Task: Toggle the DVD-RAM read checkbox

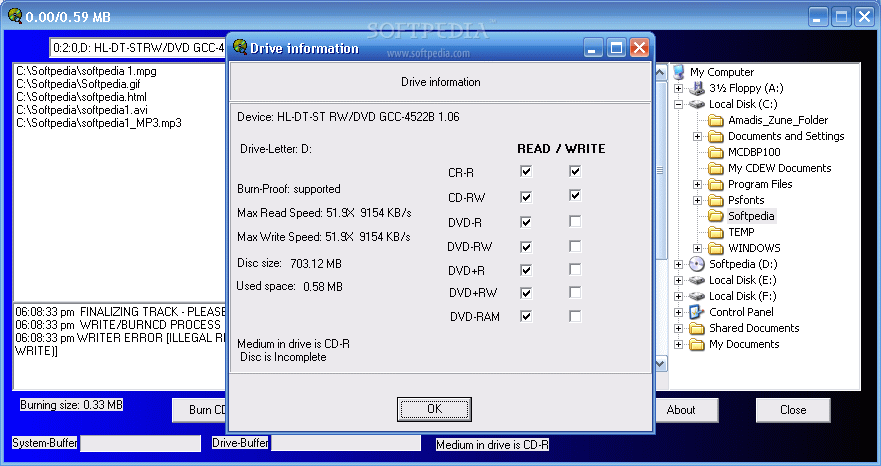Action: tap(526, 316)
